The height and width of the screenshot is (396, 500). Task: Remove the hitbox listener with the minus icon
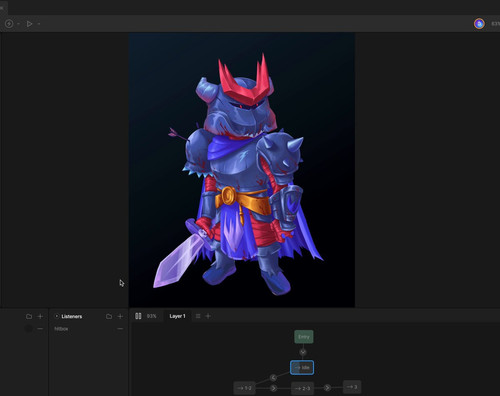(120, 329)
